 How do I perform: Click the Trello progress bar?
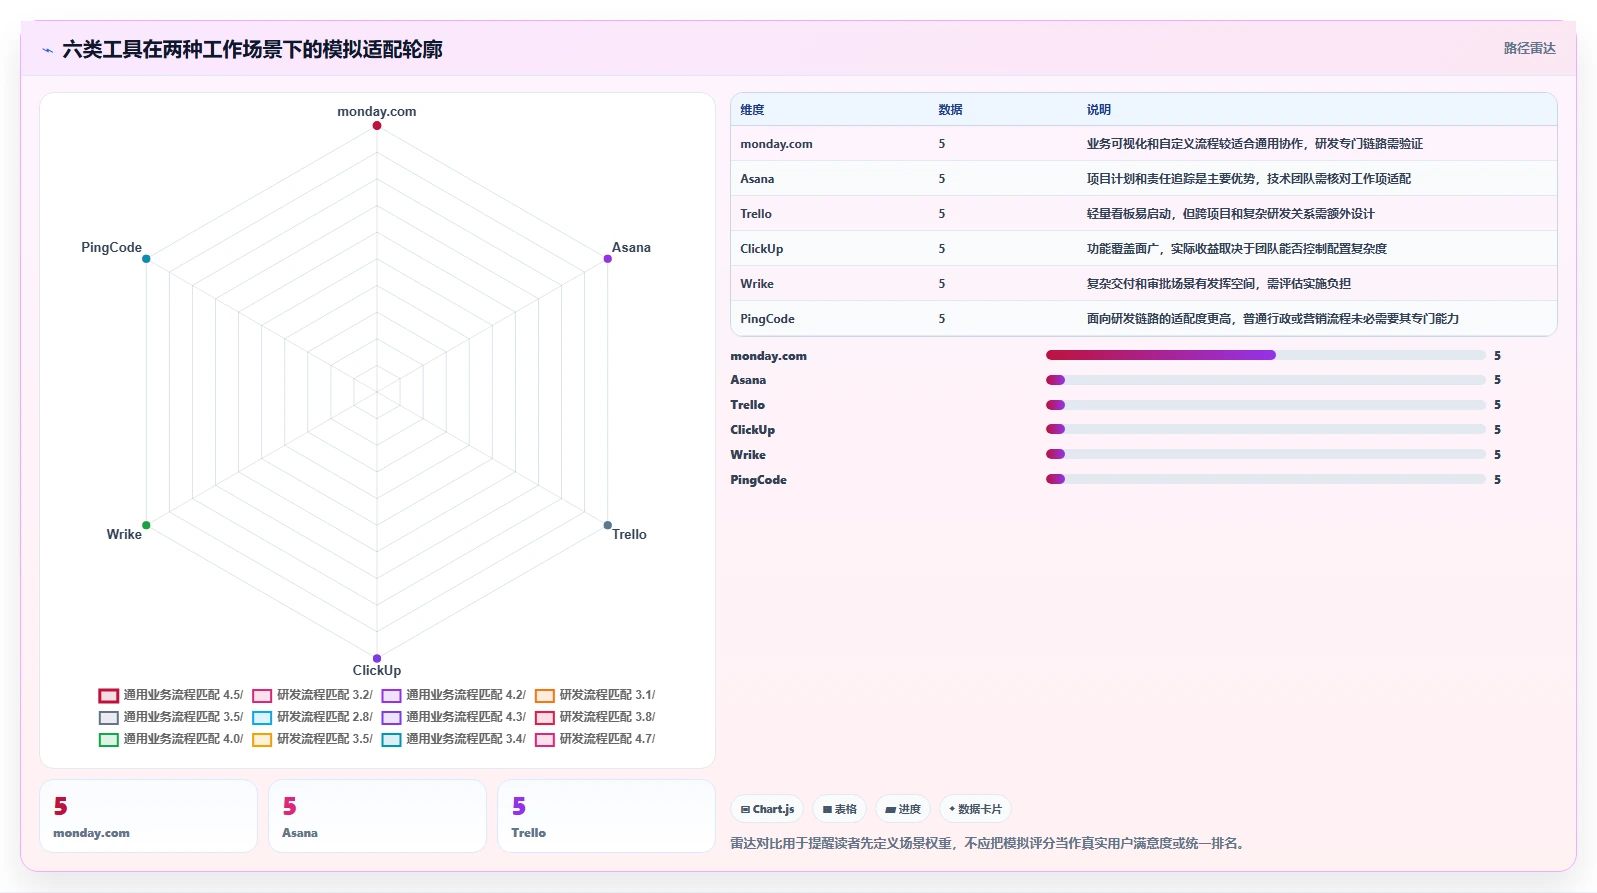coord(1266,405)
